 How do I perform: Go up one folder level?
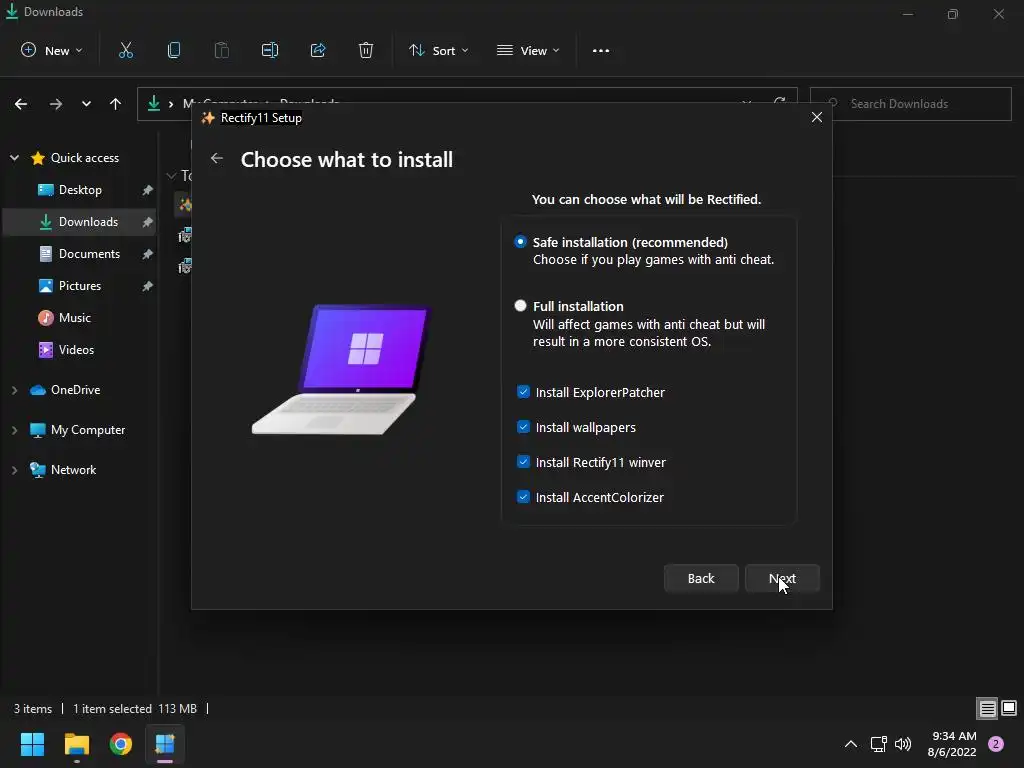pos(116,104)
